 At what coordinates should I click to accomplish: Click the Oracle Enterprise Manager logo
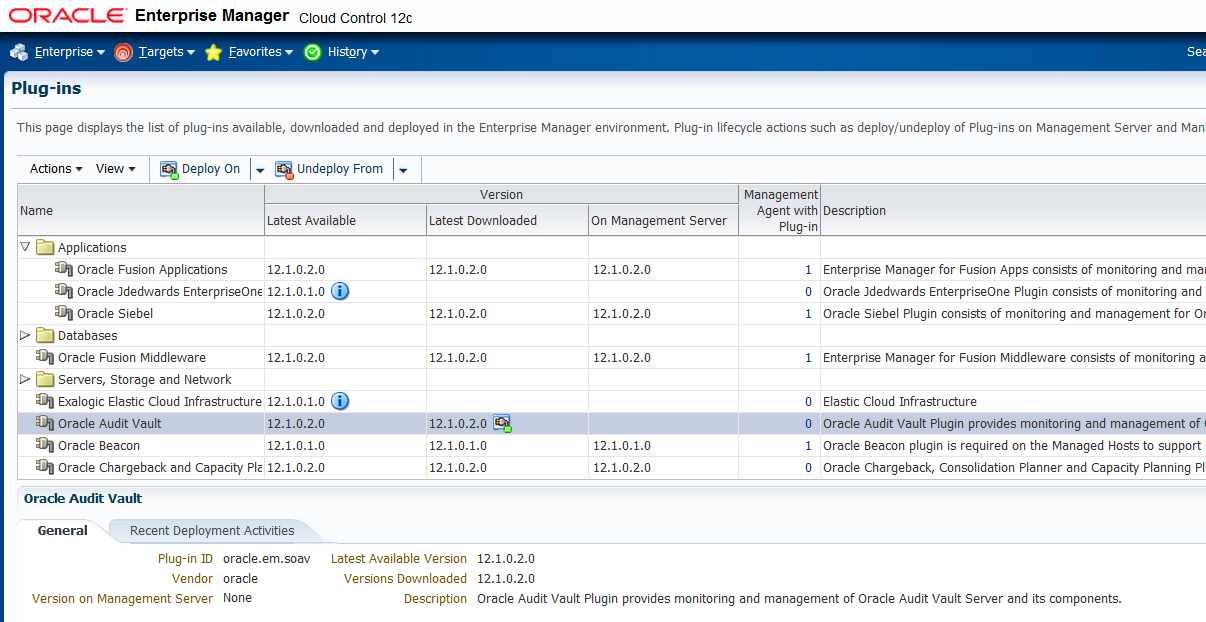pos(149,16)
